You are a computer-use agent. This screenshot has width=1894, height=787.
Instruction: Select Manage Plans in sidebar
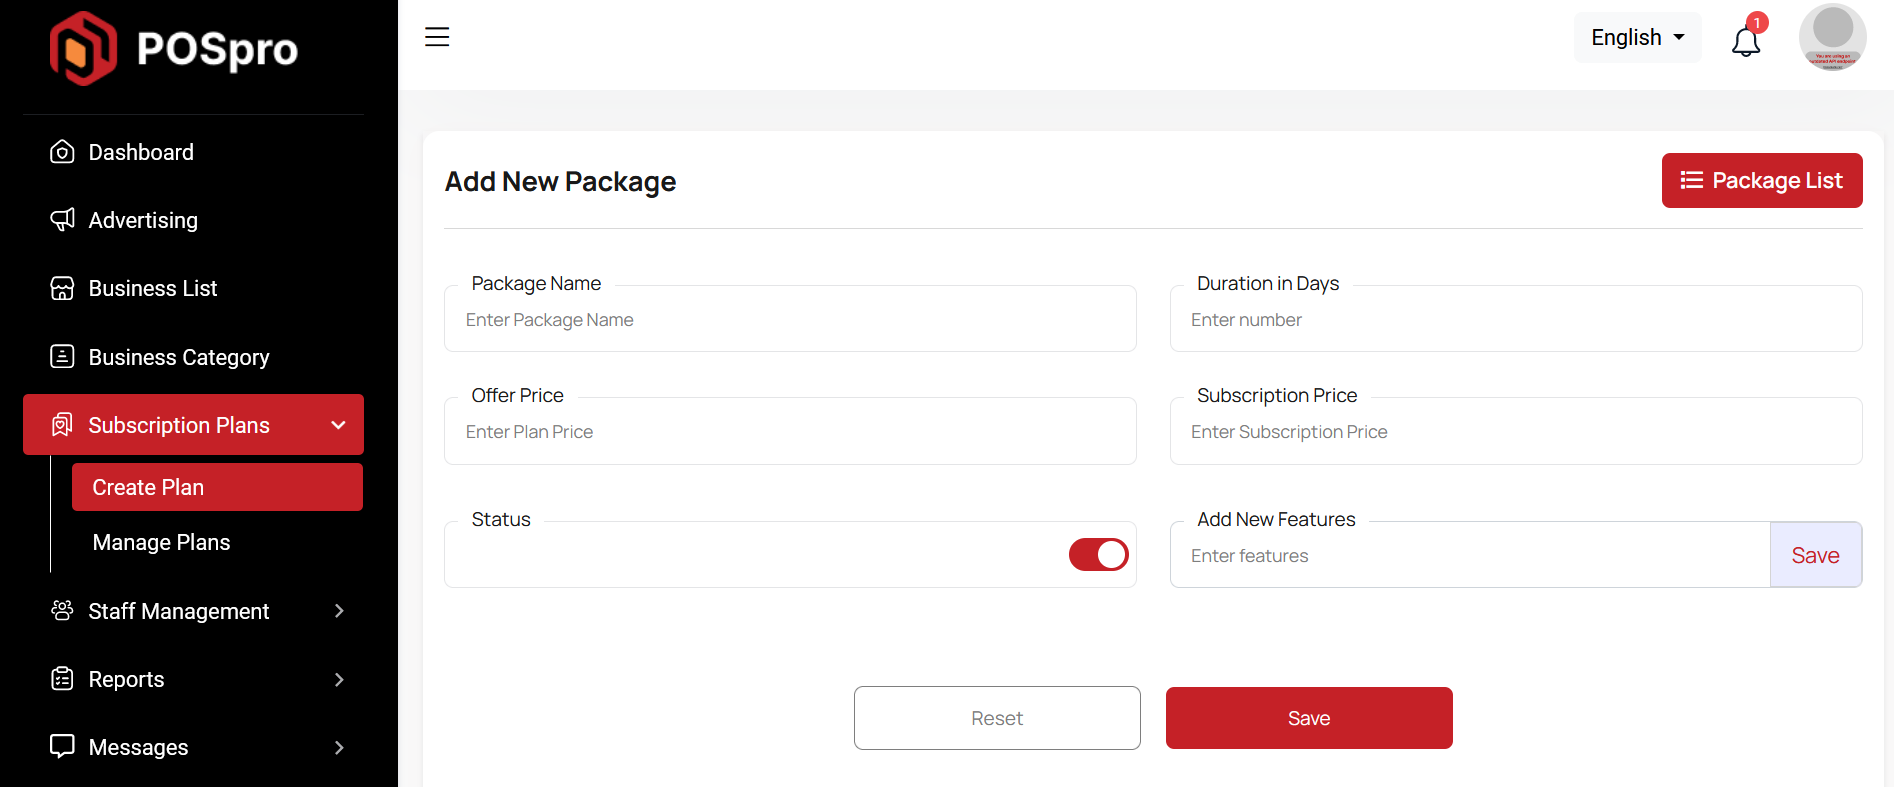coord(161,542)
